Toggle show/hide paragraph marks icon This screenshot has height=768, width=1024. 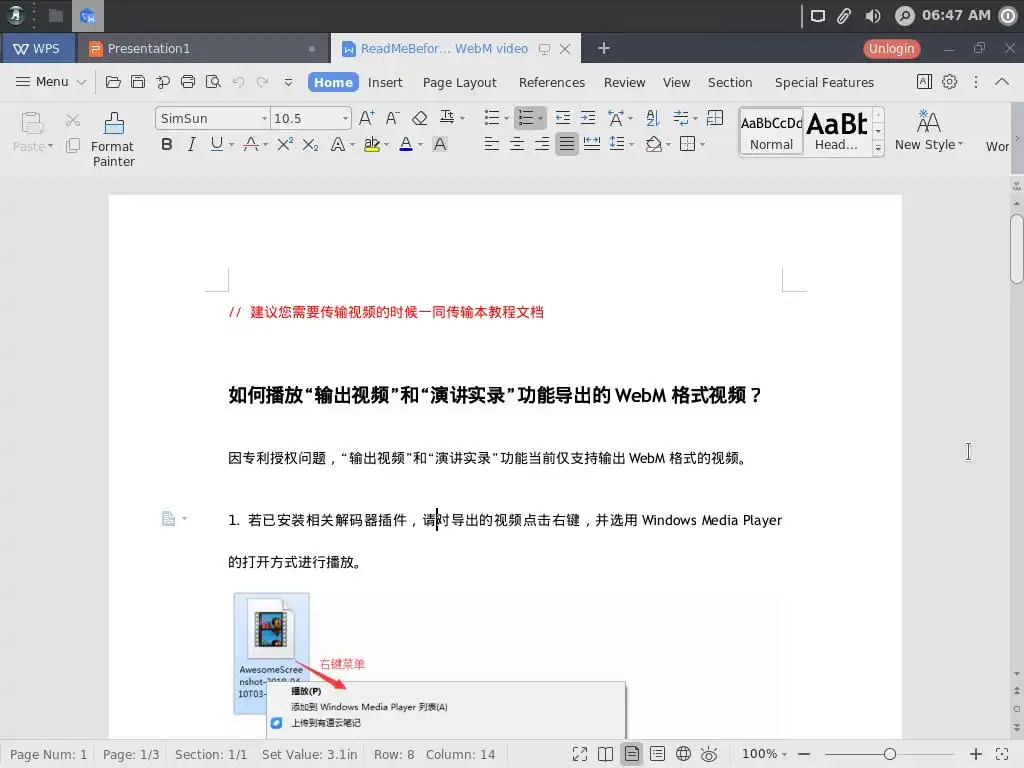point(681,118)
